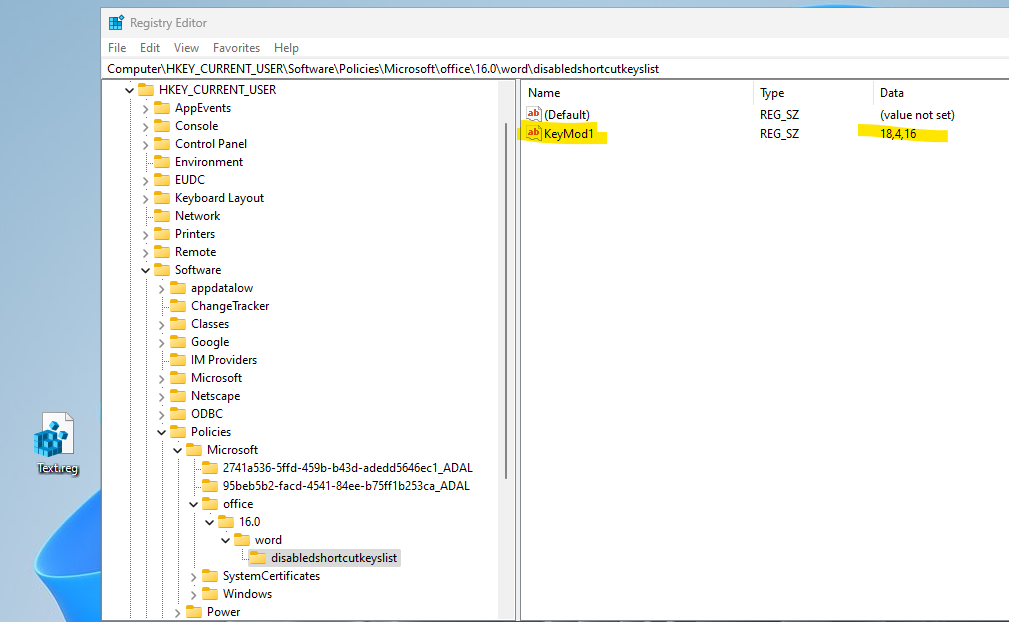
Task: Expand the Control Panel key
Action: 145,145
